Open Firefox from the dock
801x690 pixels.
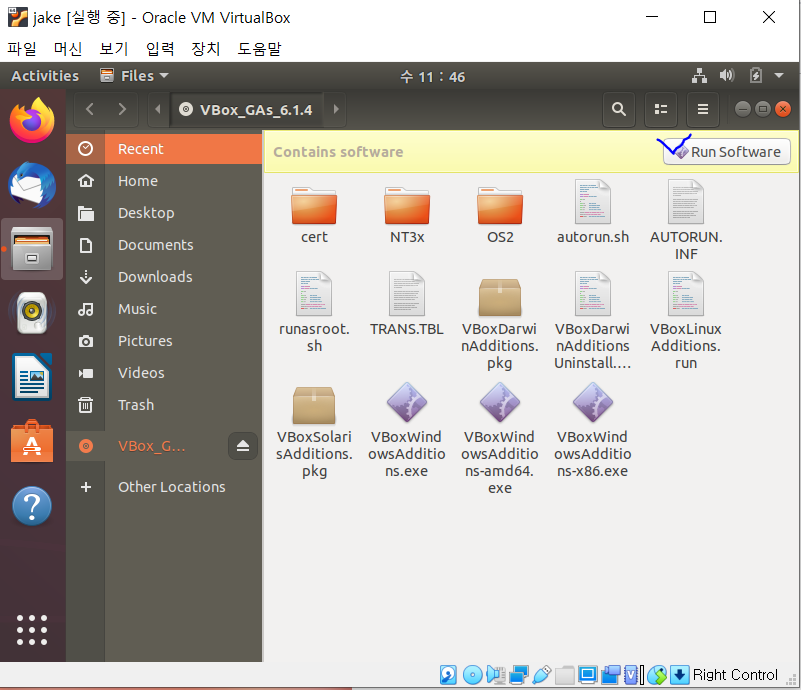coord(32,121)
